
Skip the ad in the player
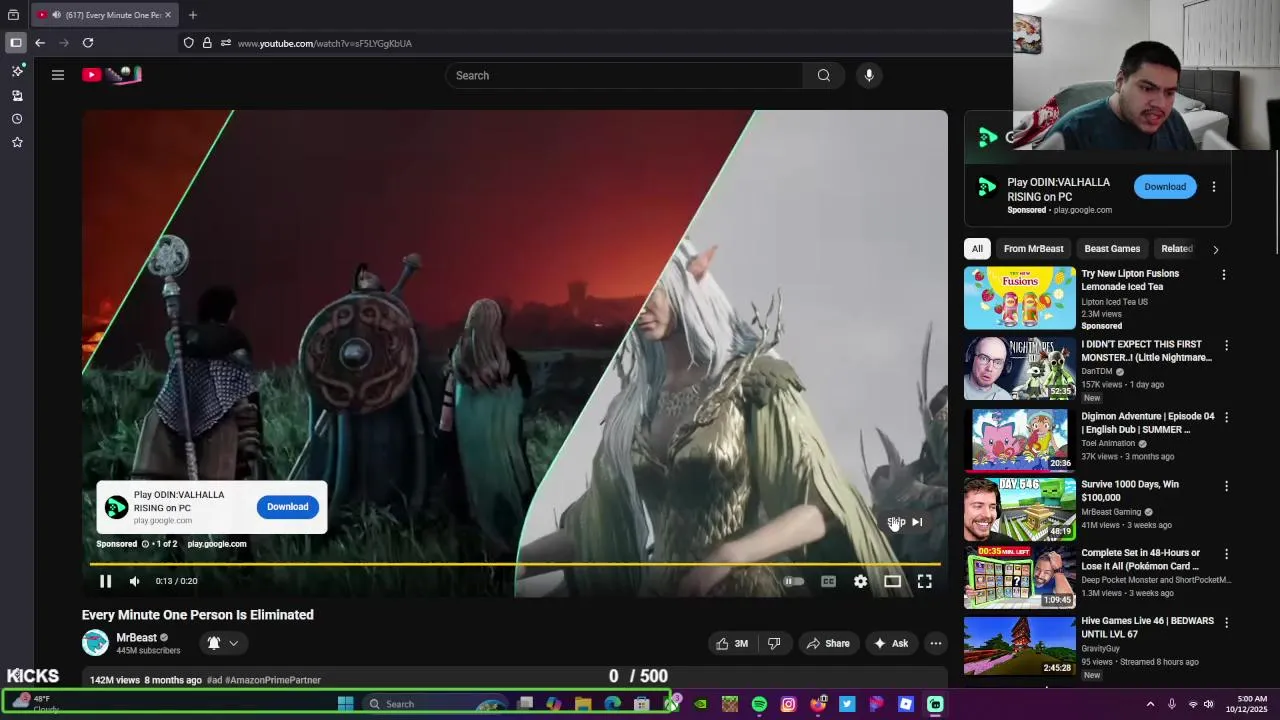pyautogui.click(x=905, y=522)
